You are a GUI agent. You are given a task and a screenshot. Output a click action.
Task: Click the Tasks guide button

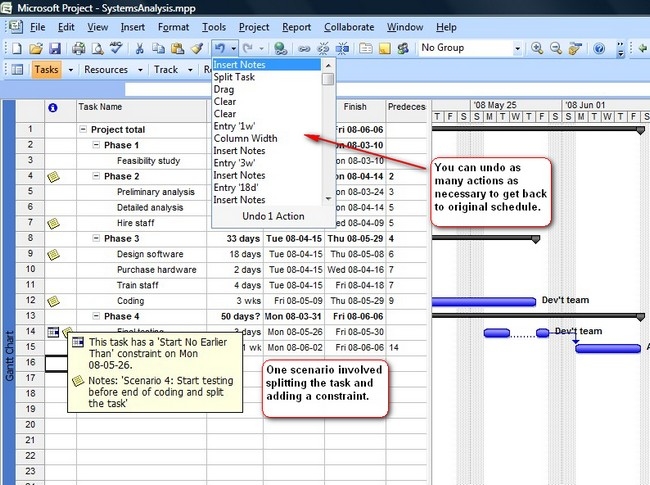click(x=46, y=70)
